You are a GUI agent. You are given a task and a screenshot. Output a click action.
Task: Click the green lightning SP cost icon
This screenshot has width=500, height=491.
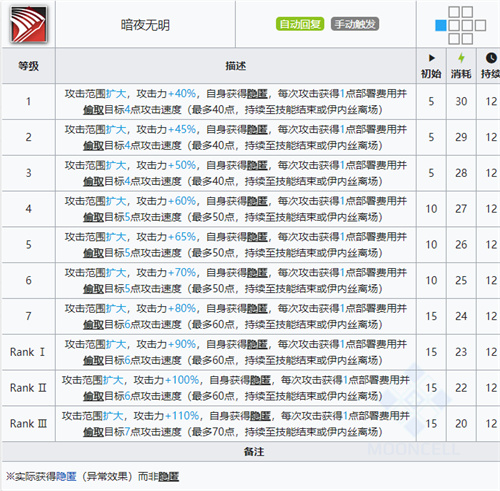[x=461, y=58]
